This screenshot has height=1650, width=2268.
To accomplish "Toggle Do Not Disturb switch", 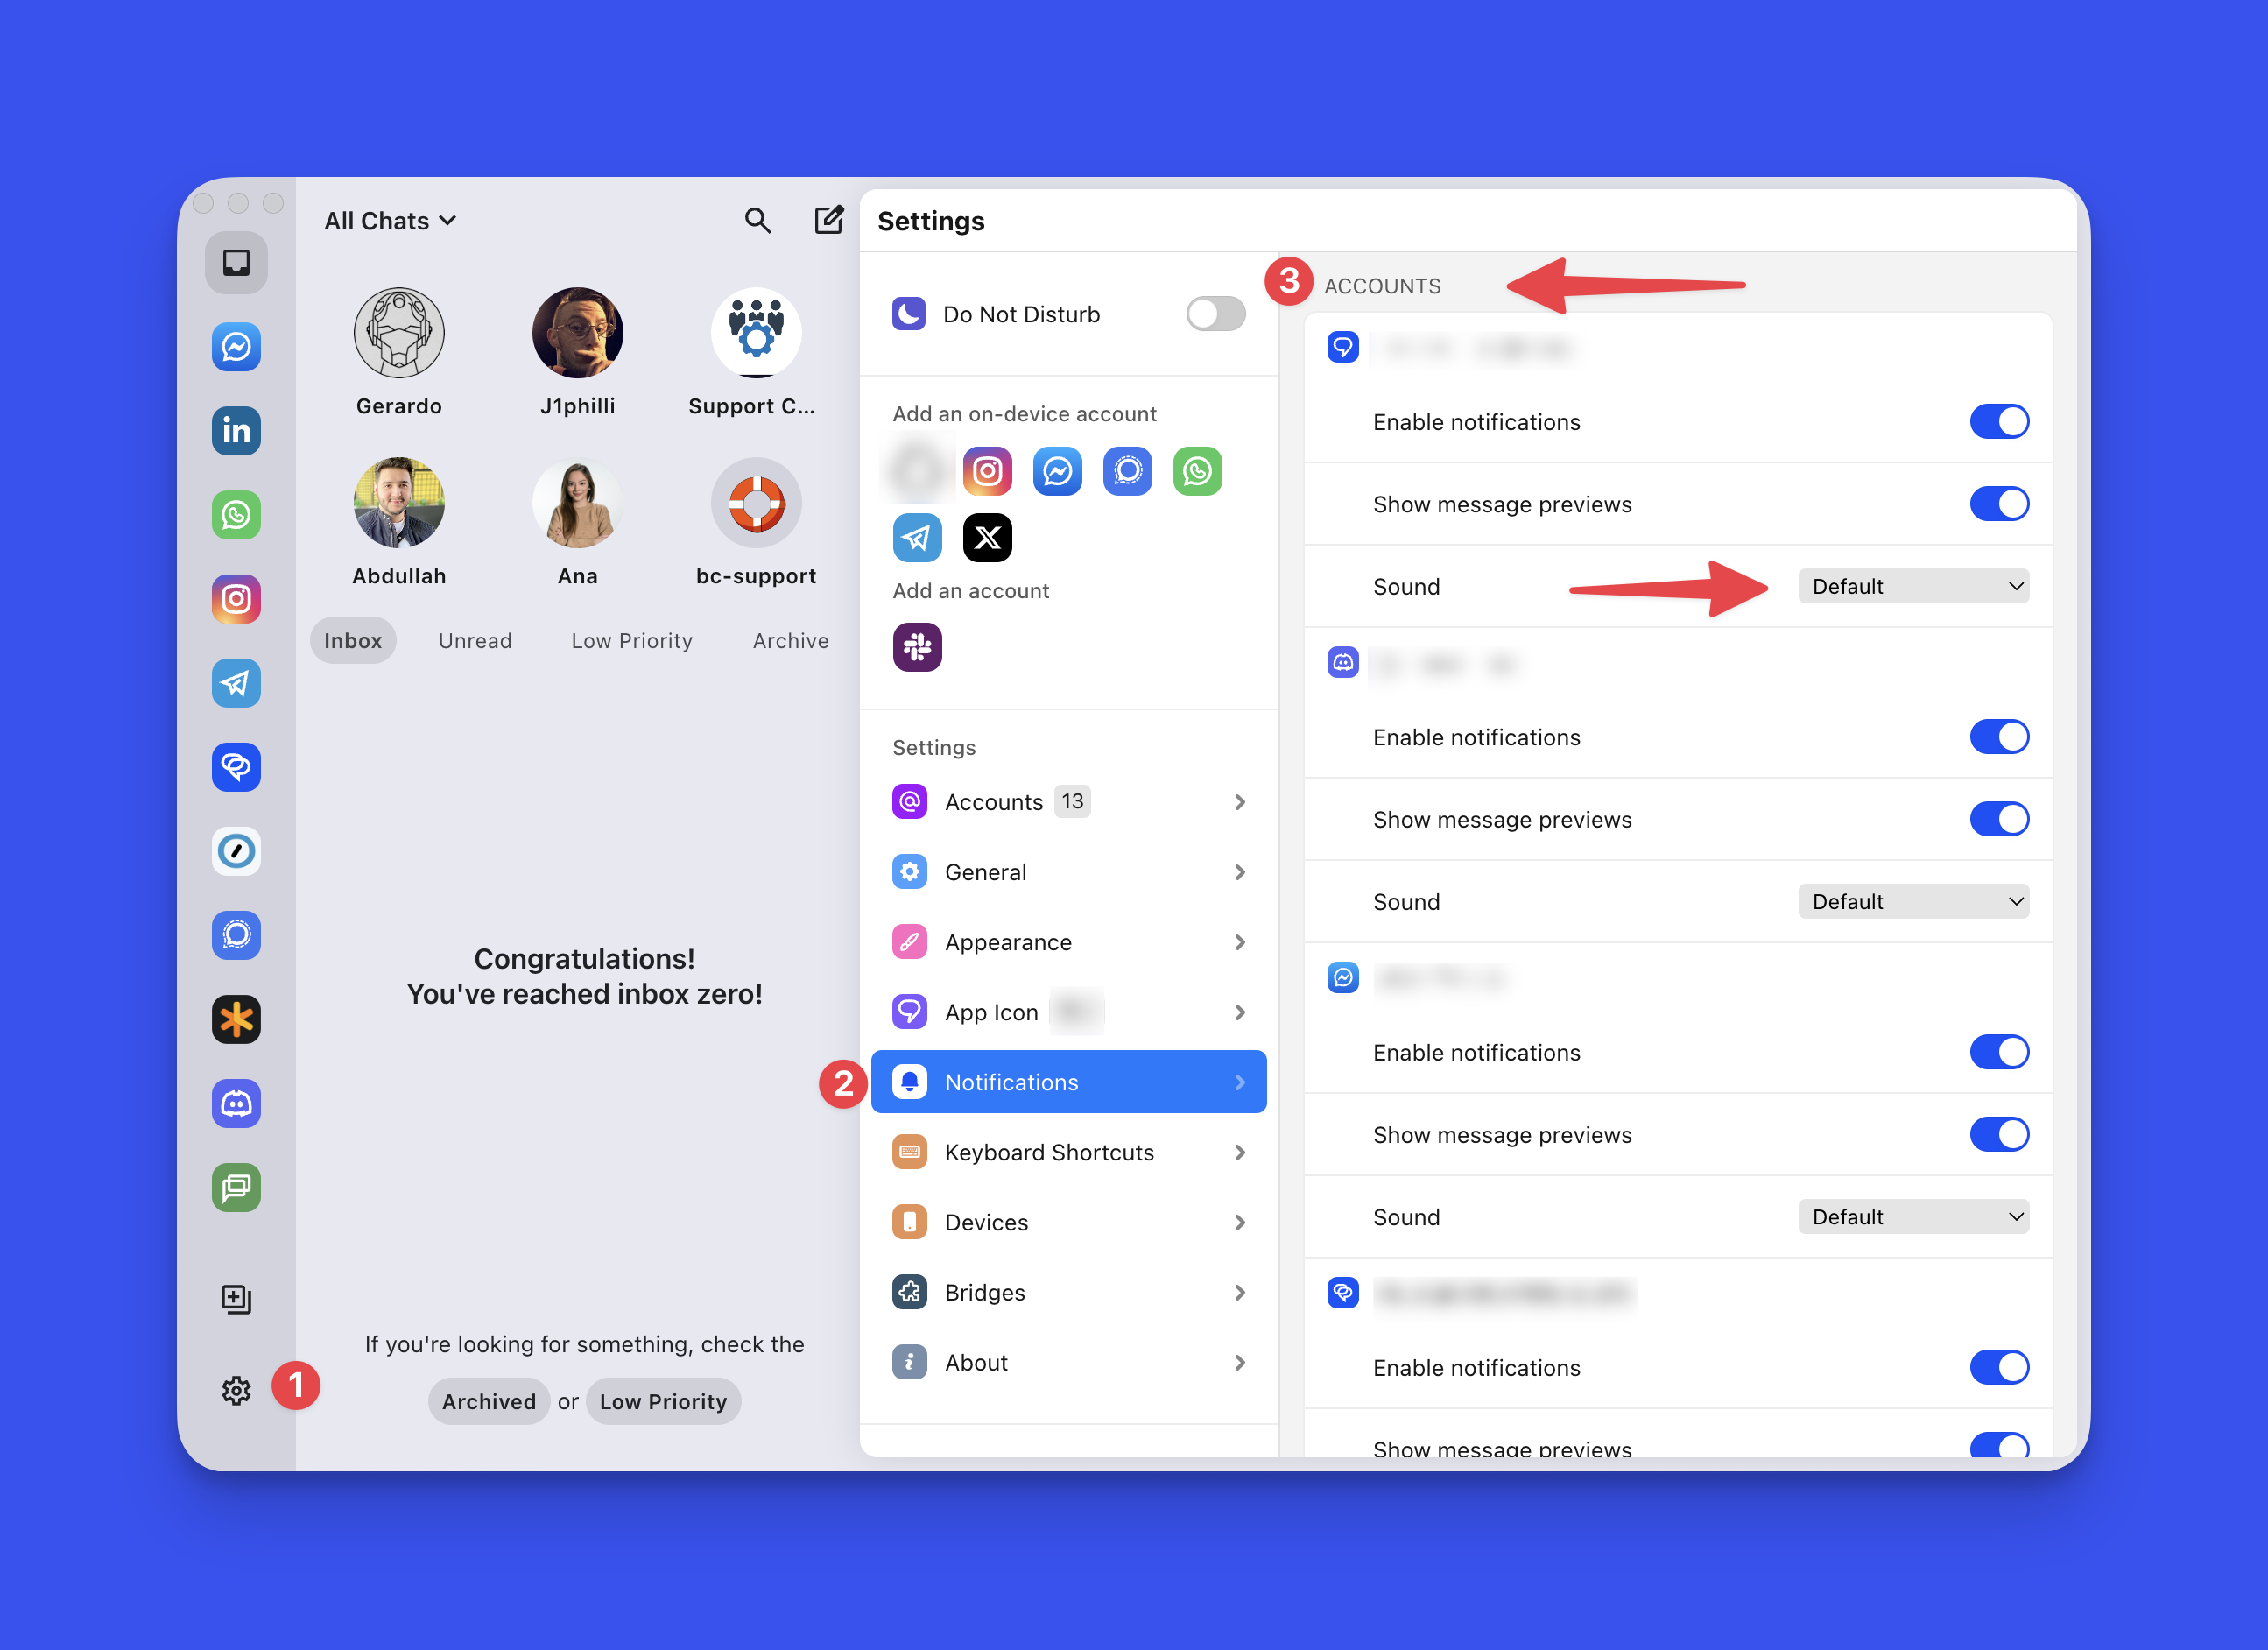I will (x=1215, y=314).
